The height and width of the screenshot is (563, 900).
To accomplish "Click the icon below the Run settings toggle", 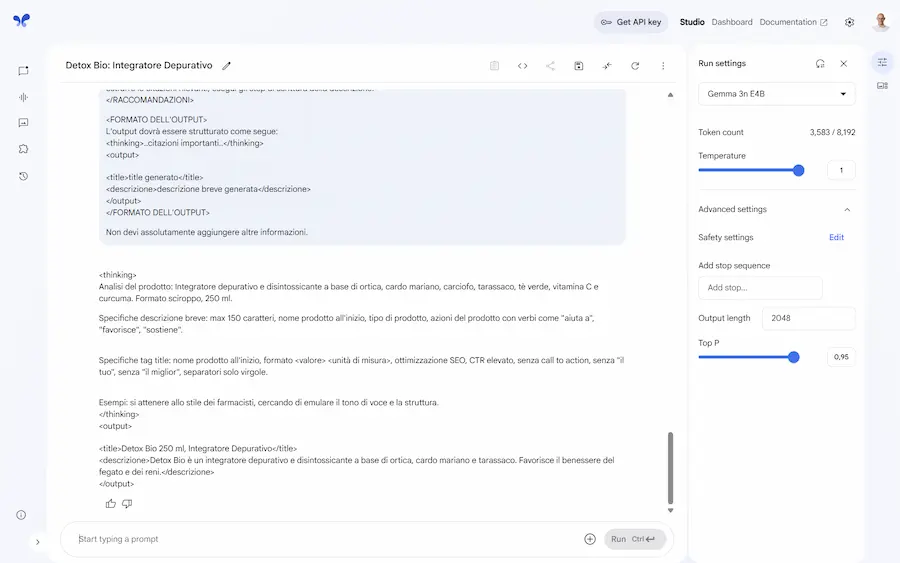I will click(x=882, y=86).
